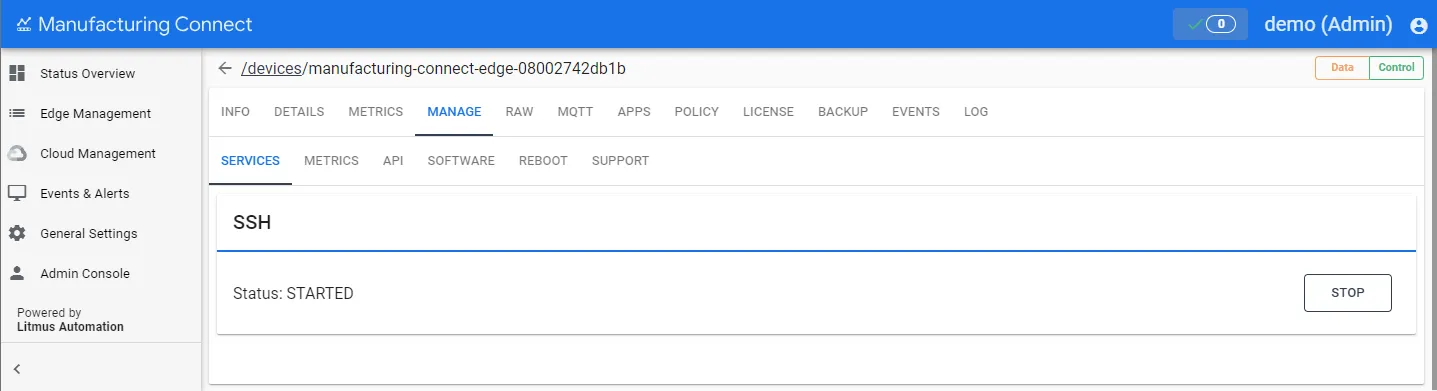
Task: Click the demo (Admin) username
Action: click(x=1328, y=24)
